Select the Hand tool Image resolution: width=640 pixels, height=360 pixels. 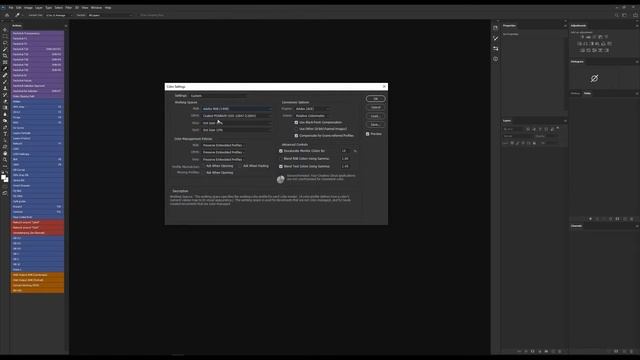(5, 154)
